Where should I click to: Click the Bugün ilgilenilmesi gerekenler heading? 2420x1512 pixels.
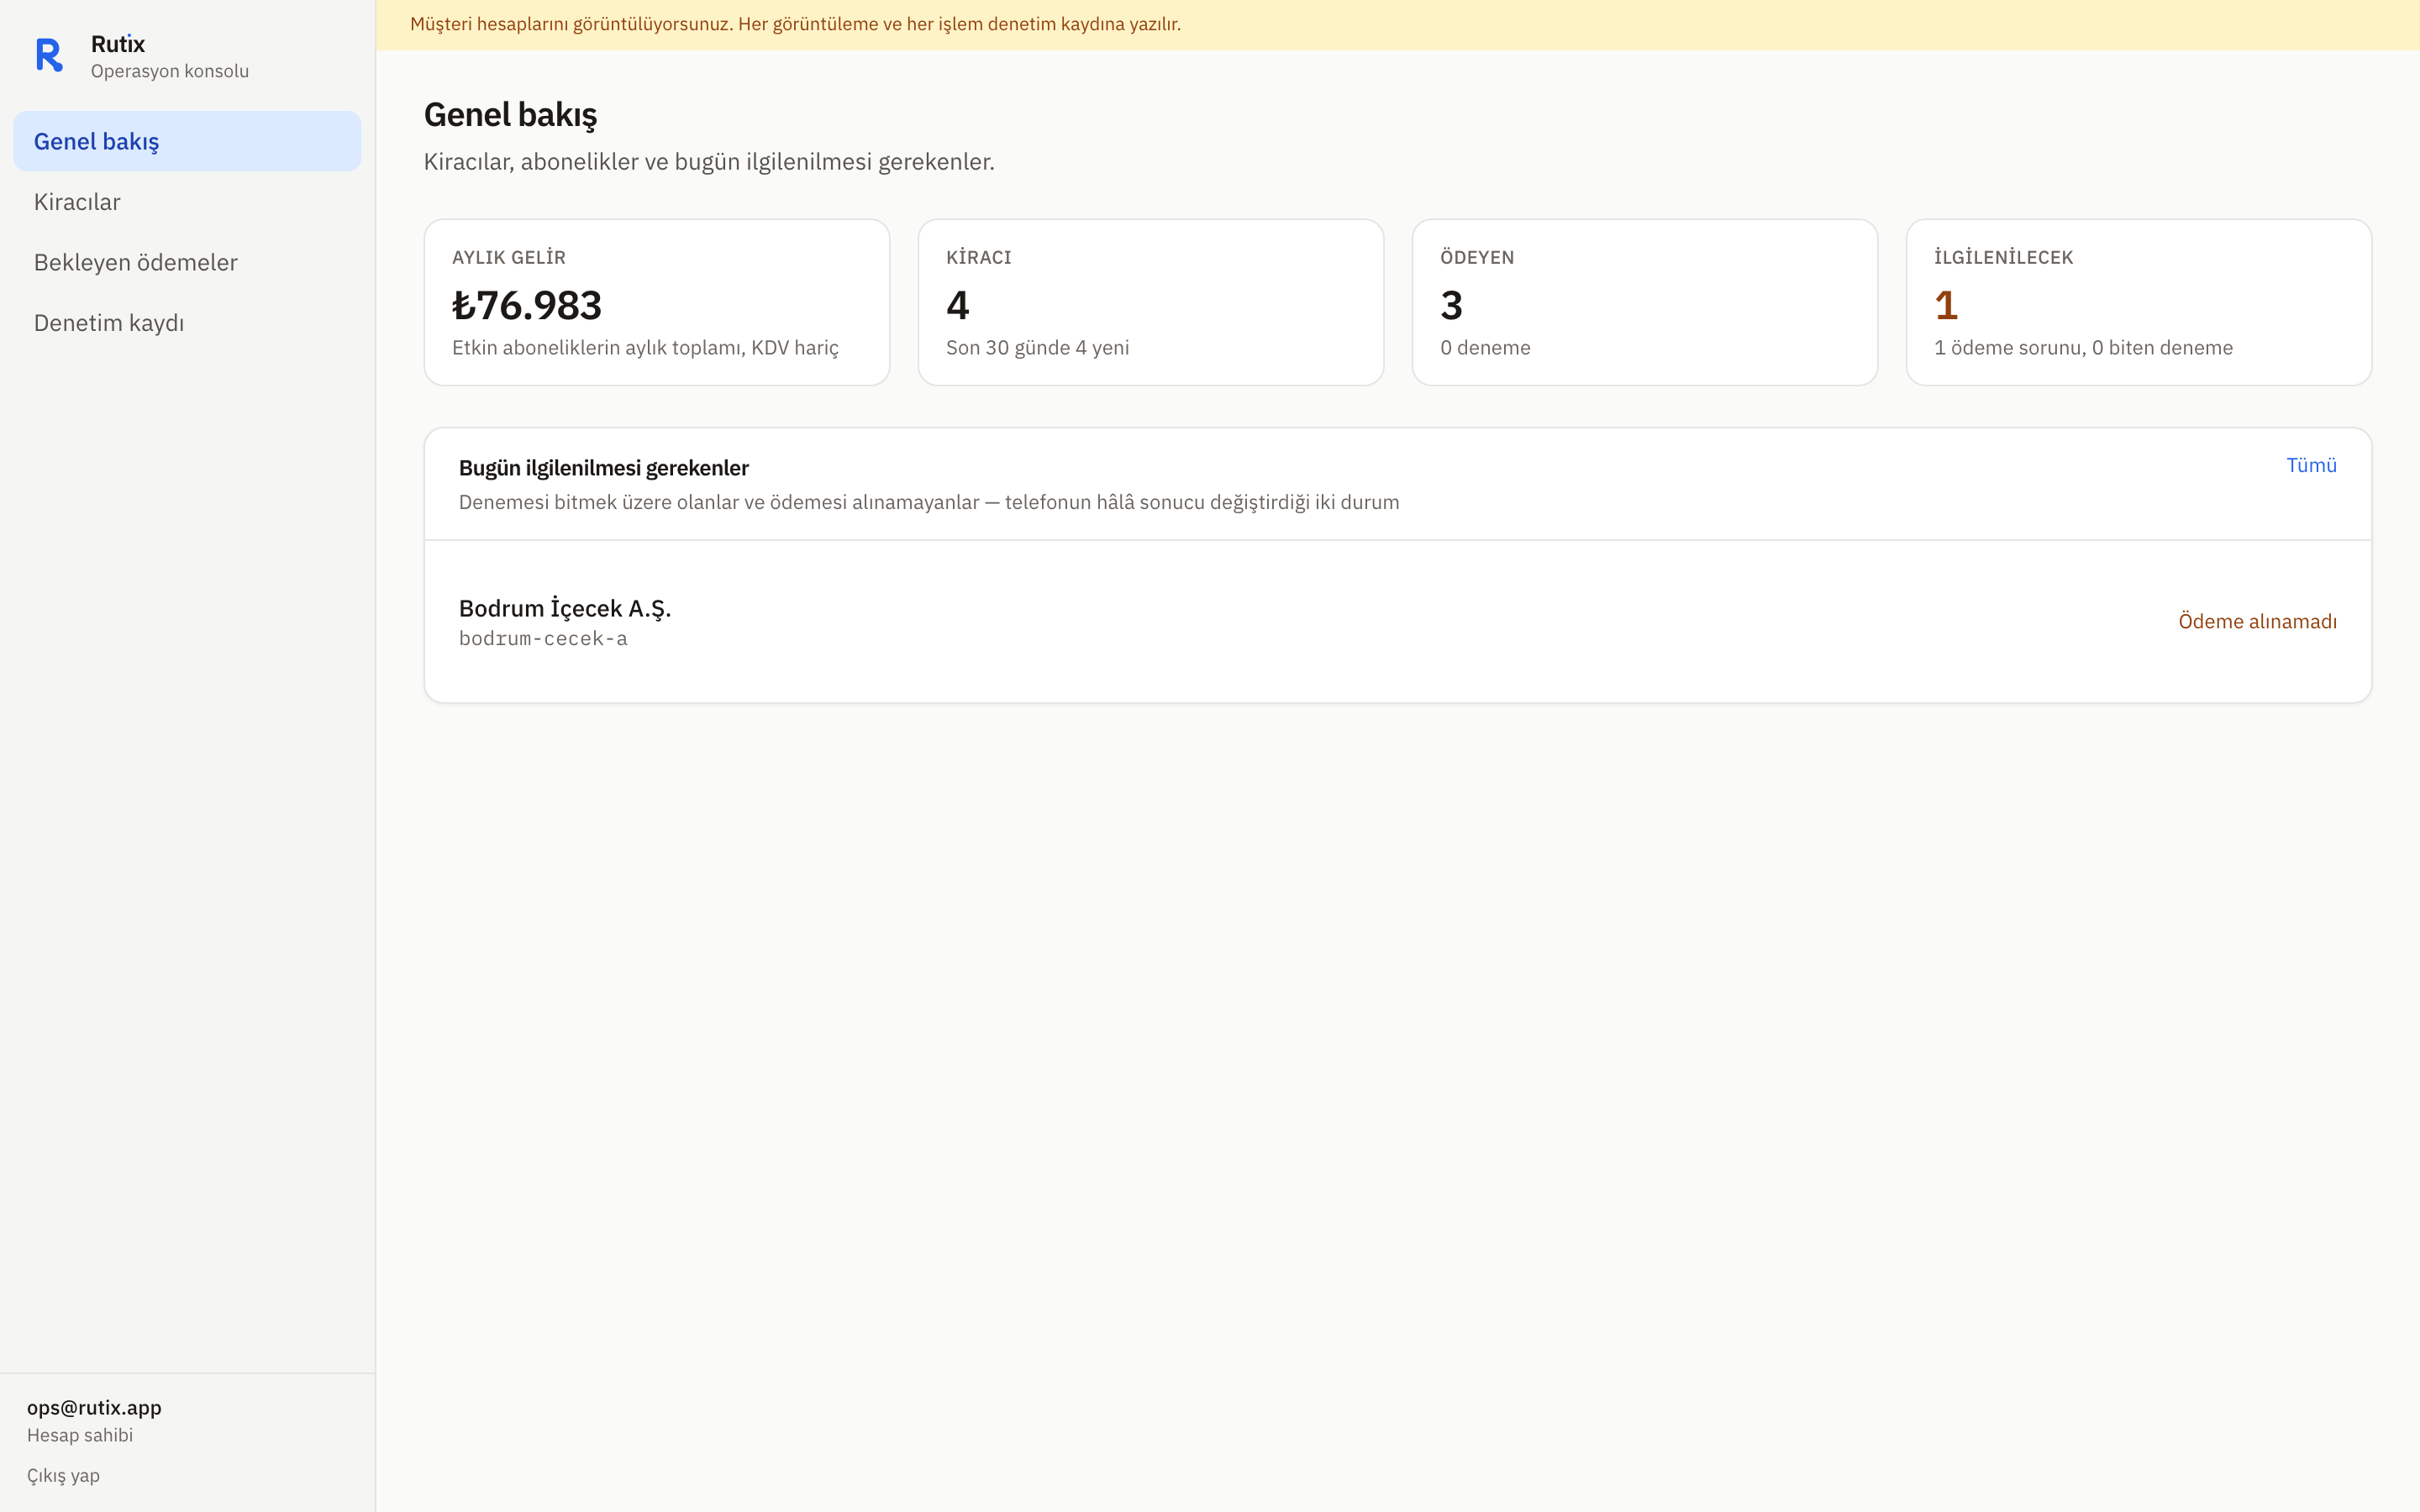[604, 468]
